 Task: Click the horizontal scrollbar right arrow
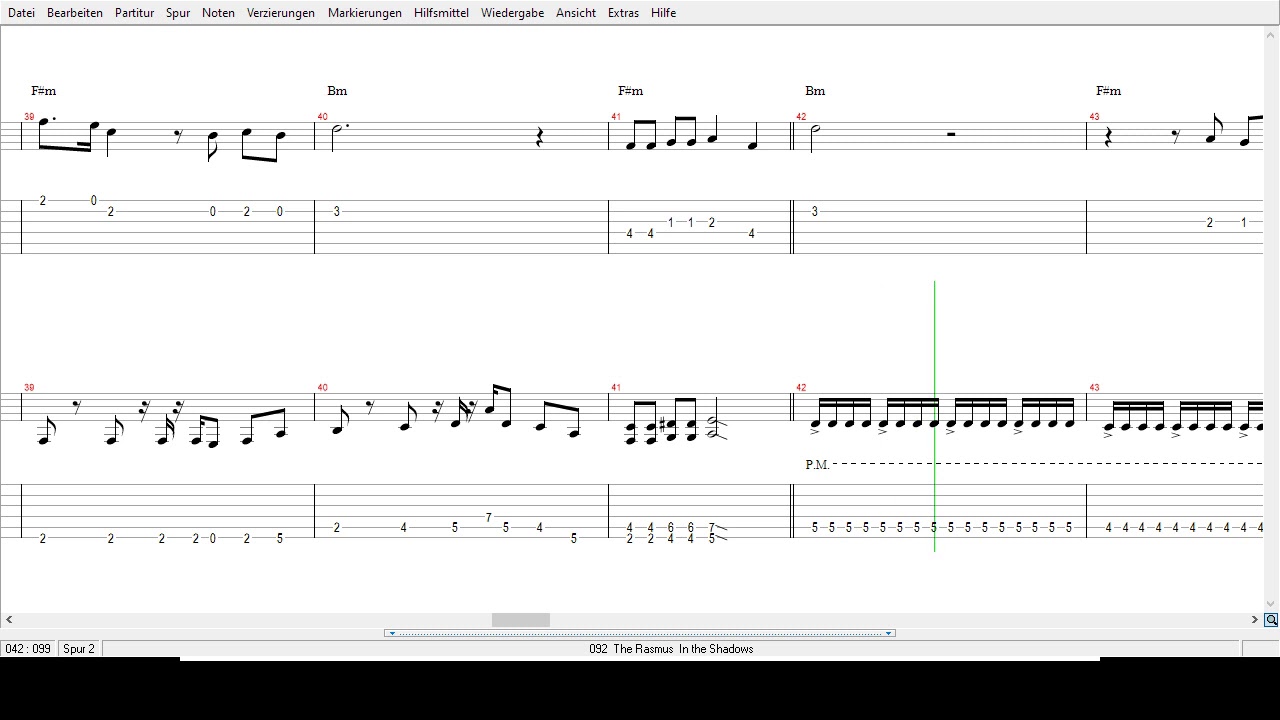tap(1255, 620)
